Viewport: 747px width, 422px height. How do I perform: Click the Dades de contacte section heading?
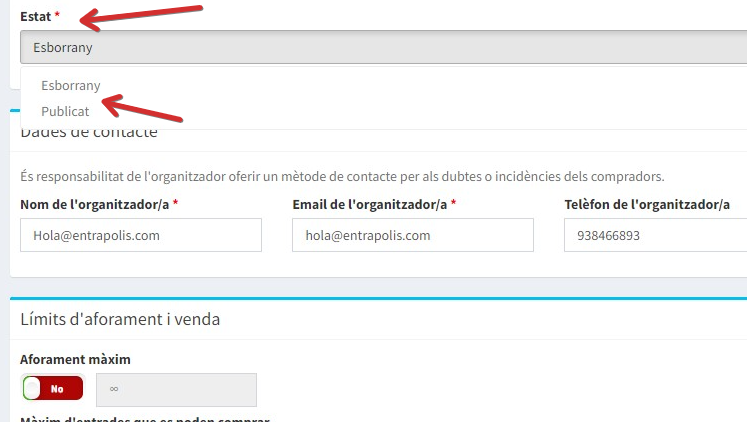89,132
